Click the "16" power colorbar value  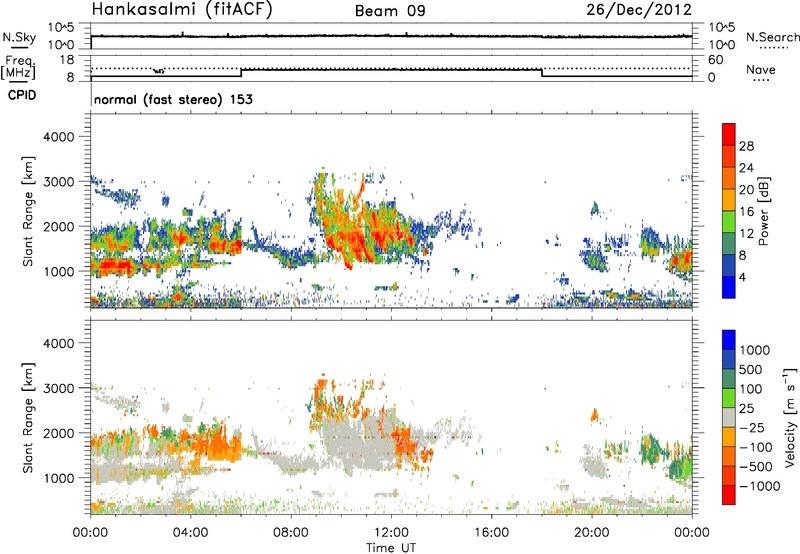[x=746, y=212]
